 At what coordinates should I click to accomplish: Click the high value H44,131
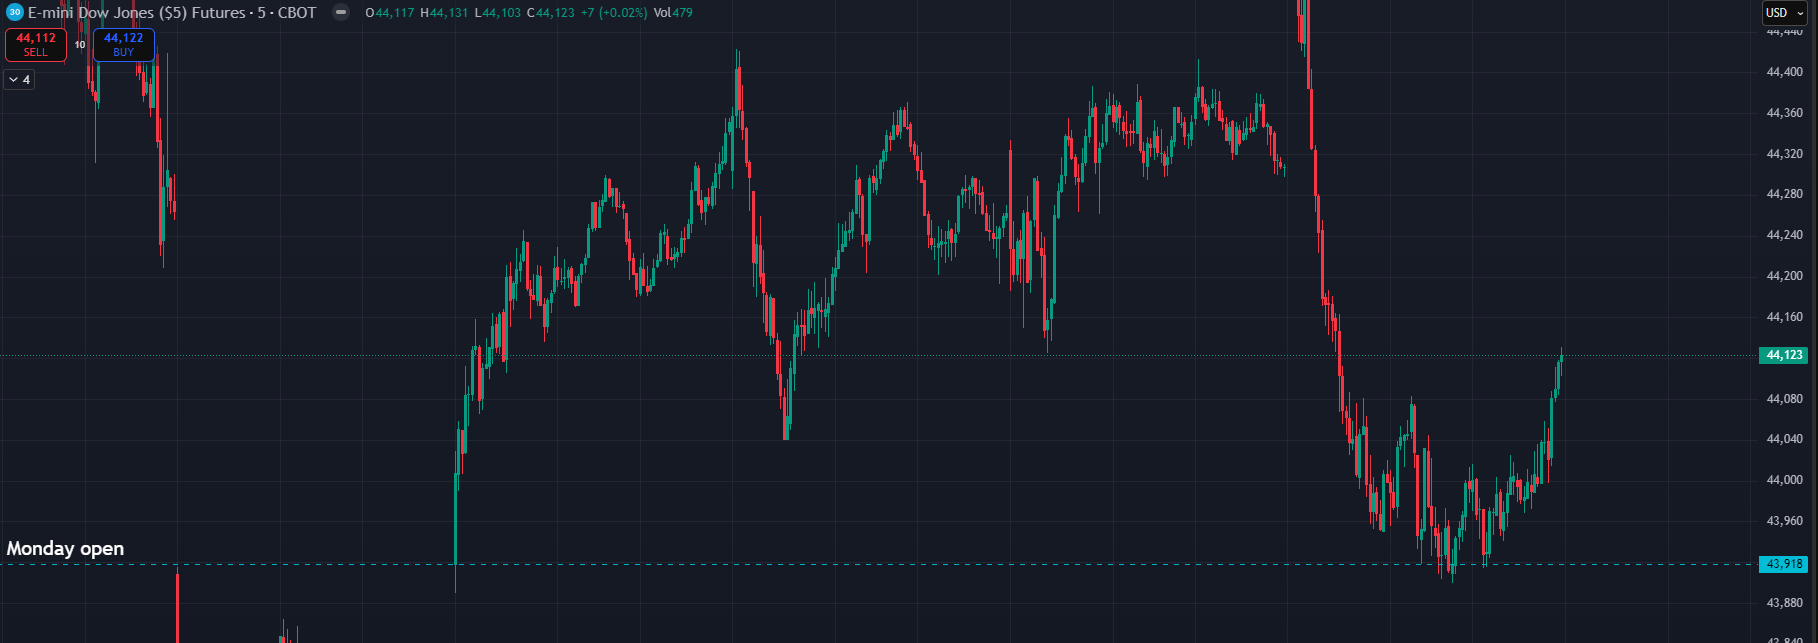pyautogui.click(x=445, y=13)
